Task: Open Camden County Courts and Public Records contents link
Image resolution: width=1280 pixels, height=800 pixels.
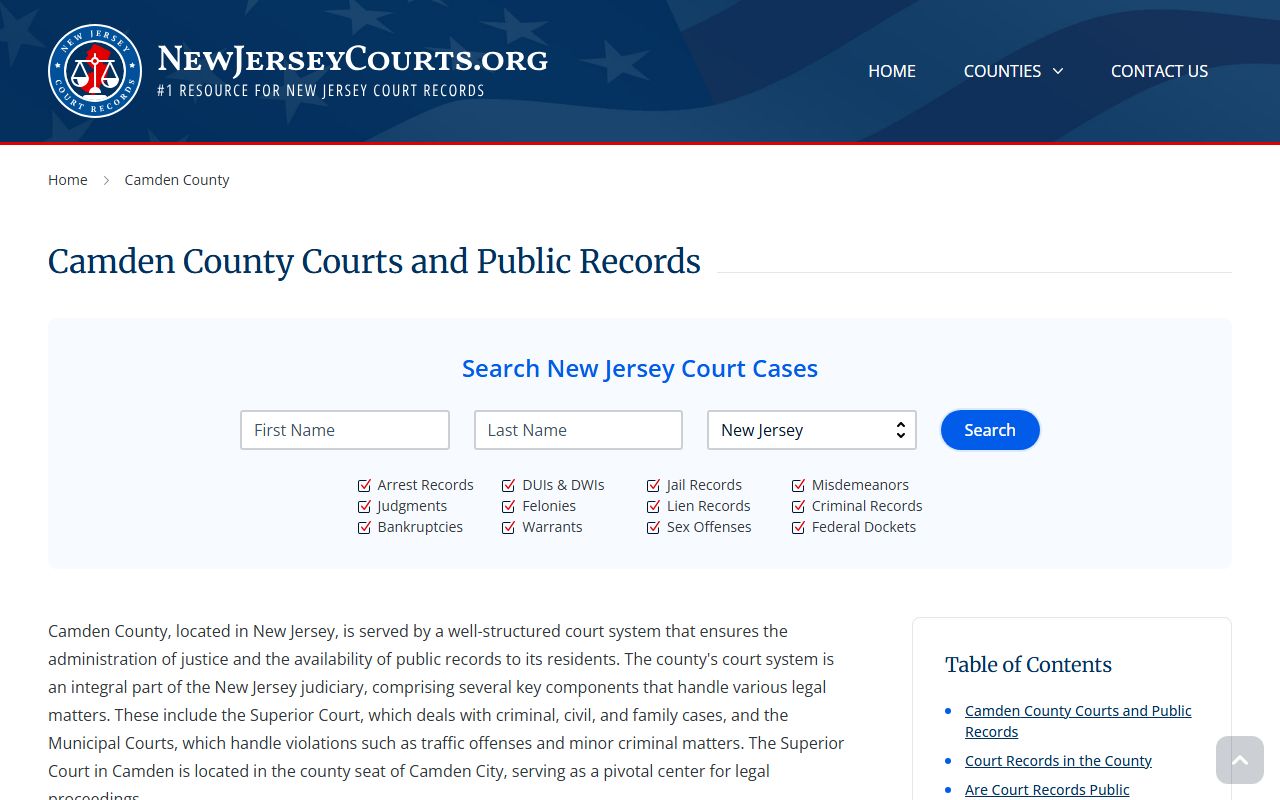Action: click(1078, 721)
